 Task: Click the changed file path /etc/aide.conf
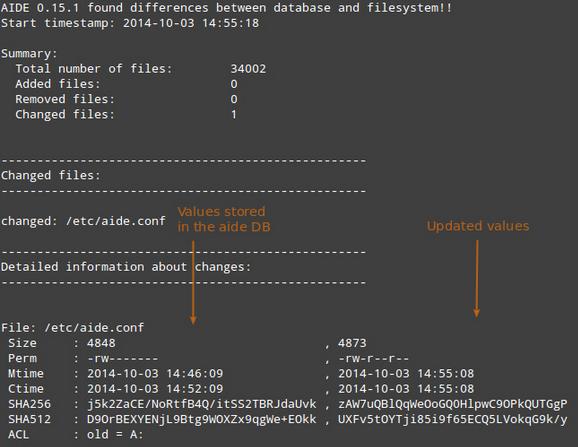(x=116, y=221)
